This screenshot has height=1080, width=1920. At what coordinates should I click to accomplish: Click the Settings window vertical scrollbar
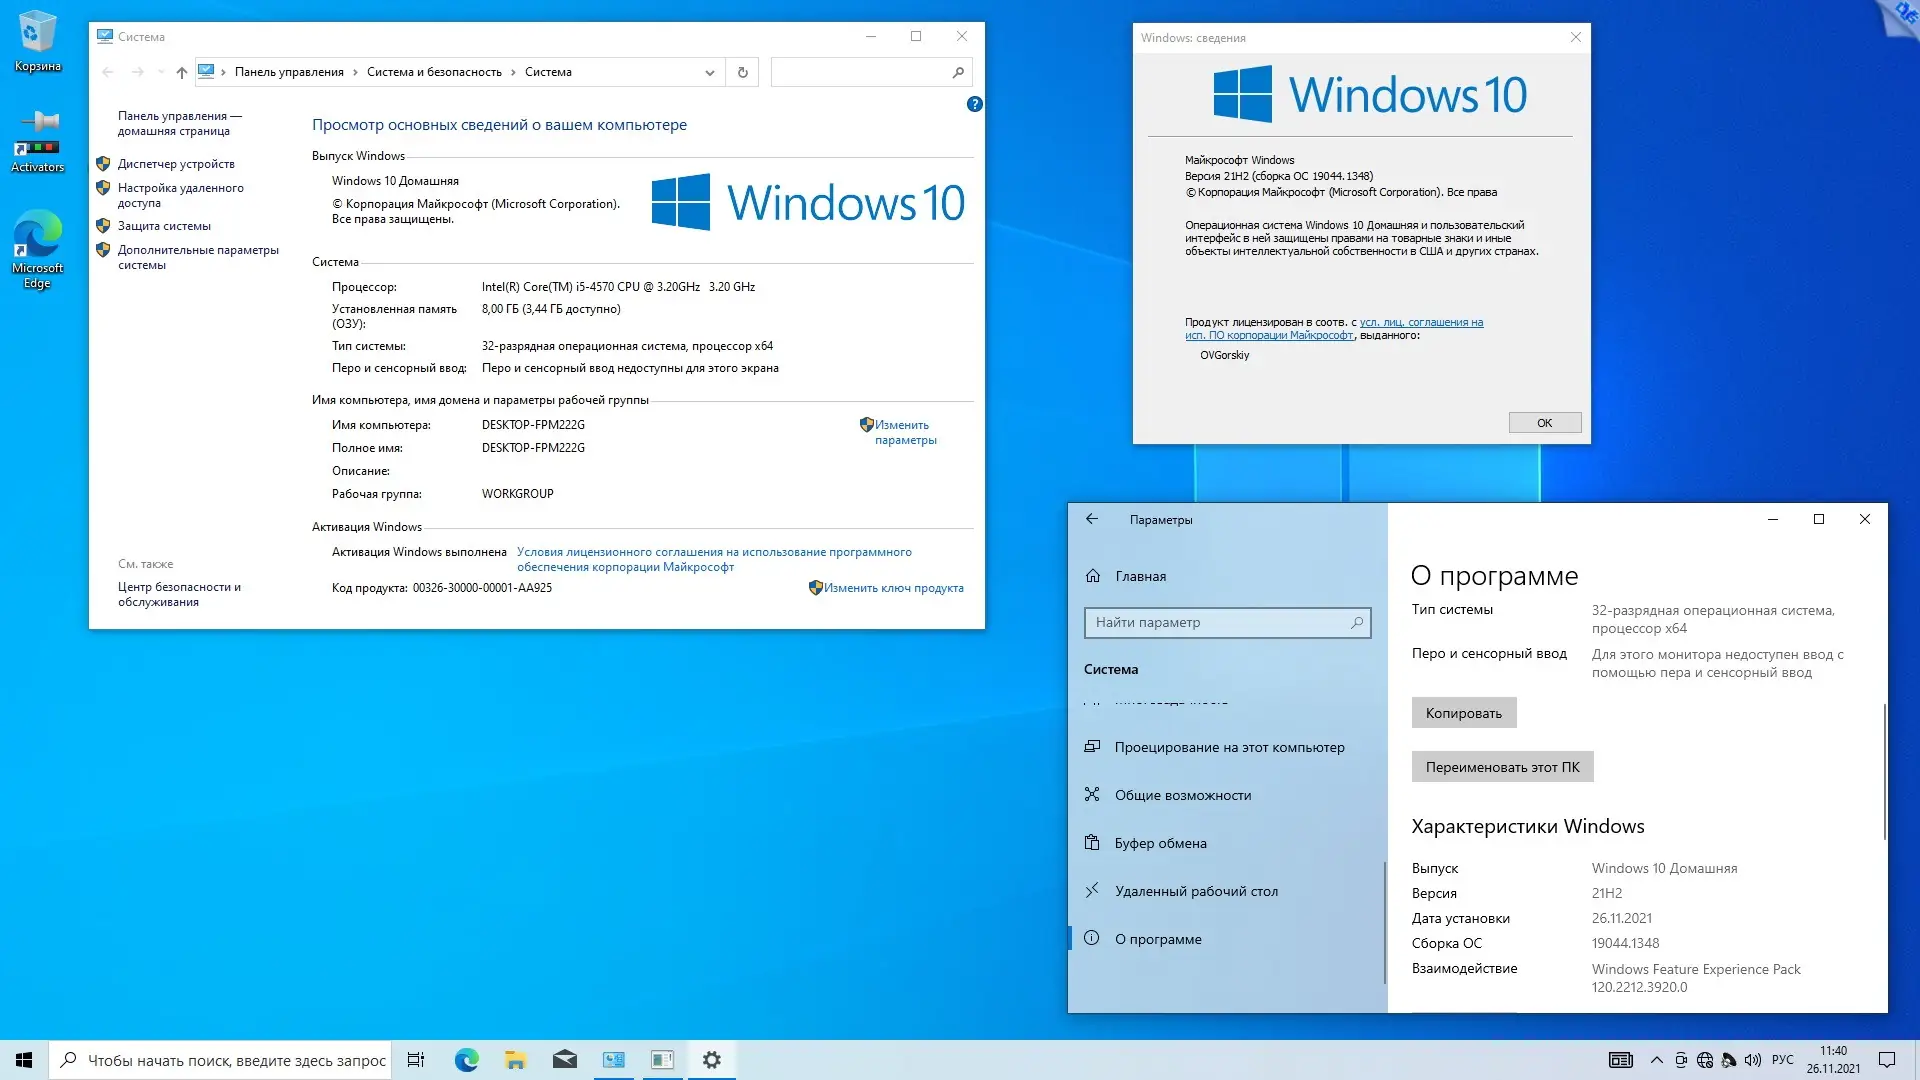[x=1884, y=770]
